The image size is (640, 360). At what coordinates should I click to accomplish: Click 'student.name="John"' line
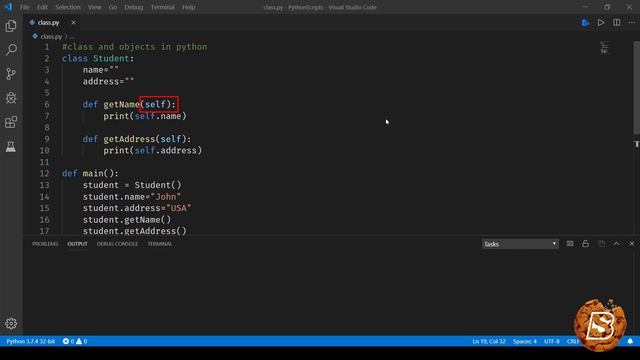pyautogui.click(x=131, y=197)
